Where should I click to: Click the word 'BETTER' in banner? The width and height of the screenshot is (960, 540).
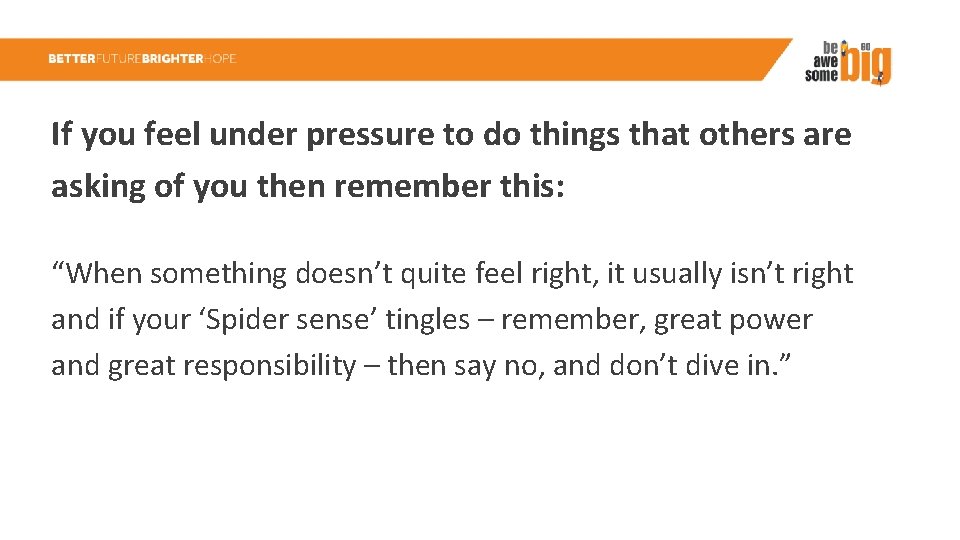click(x=72, y=59)
